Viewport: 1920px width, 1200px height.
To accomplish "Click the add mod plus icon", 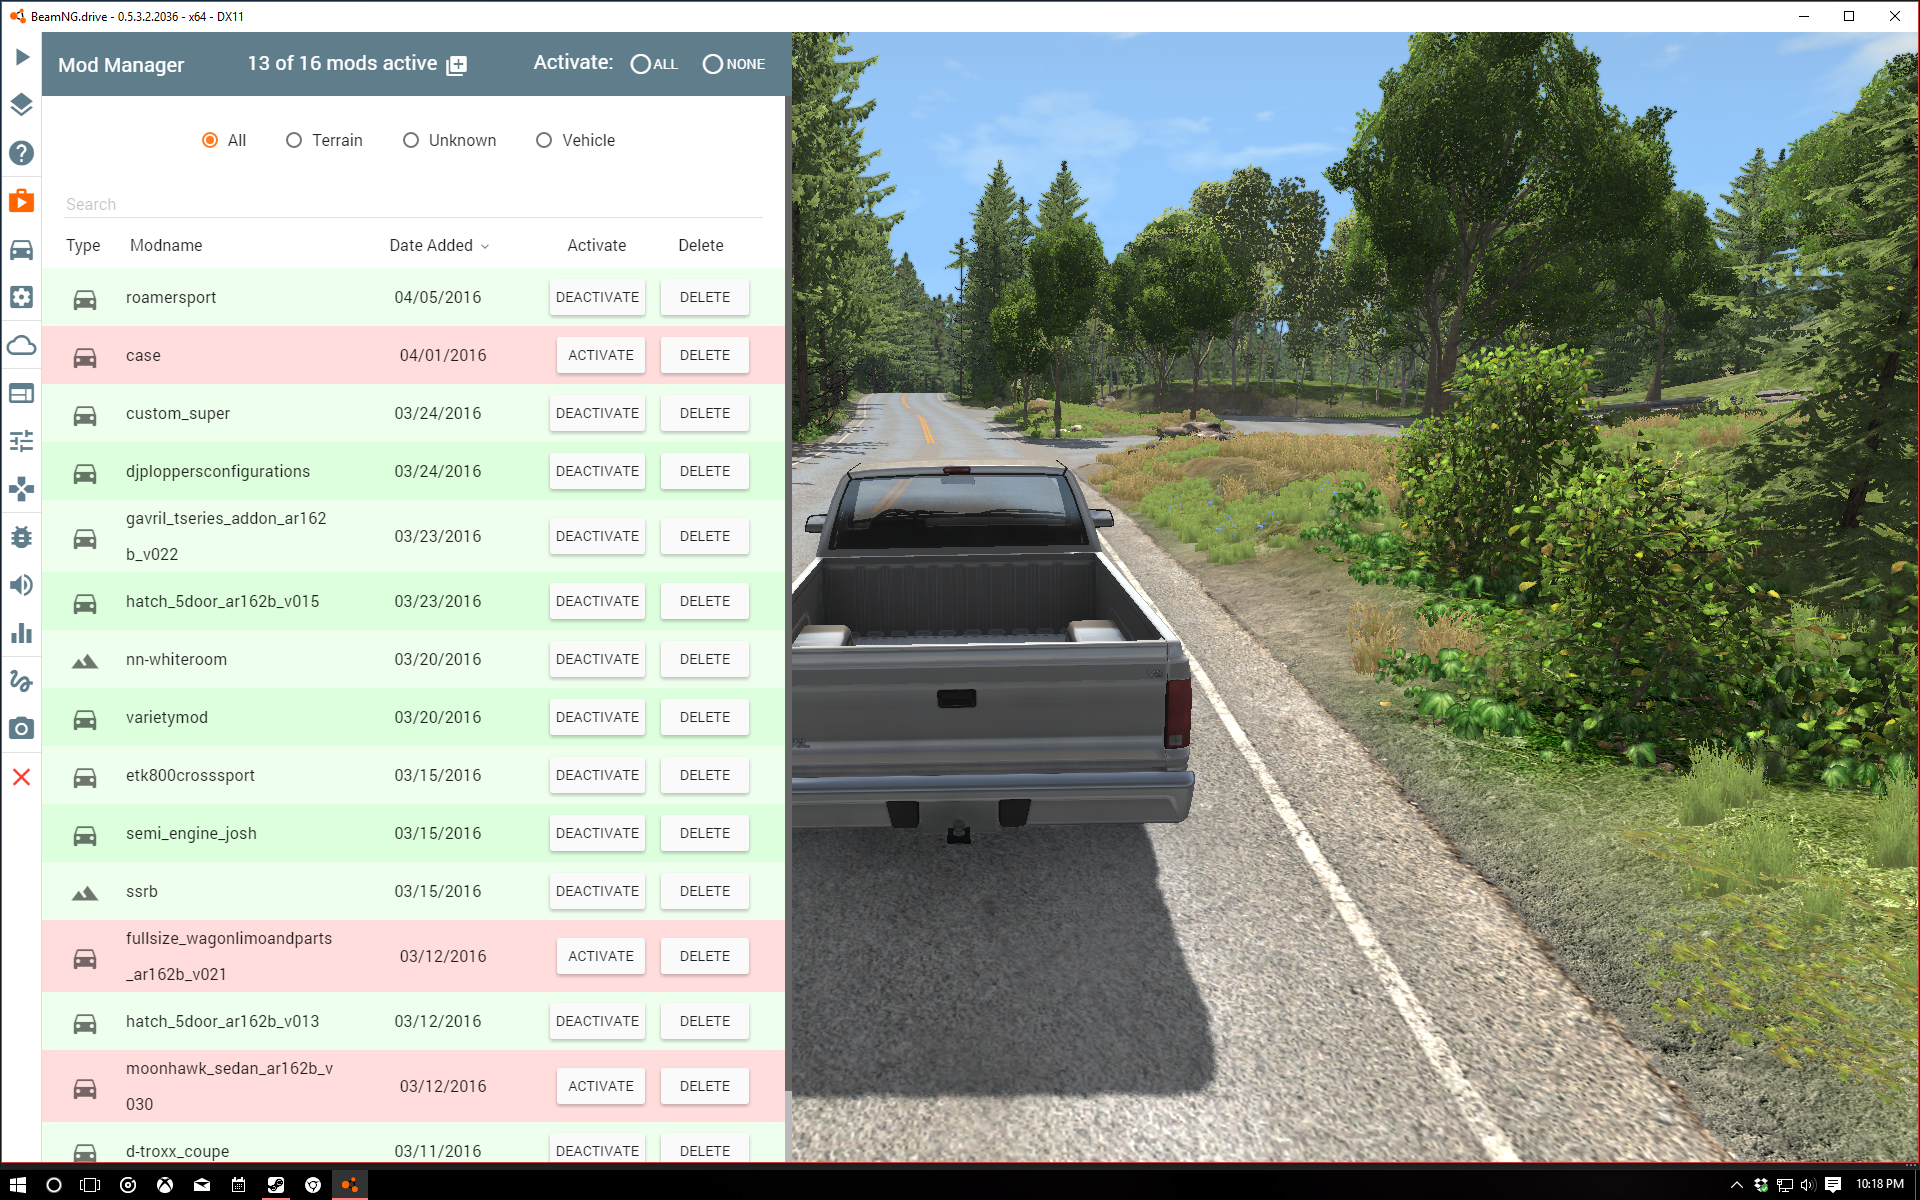I will point(457,65).
